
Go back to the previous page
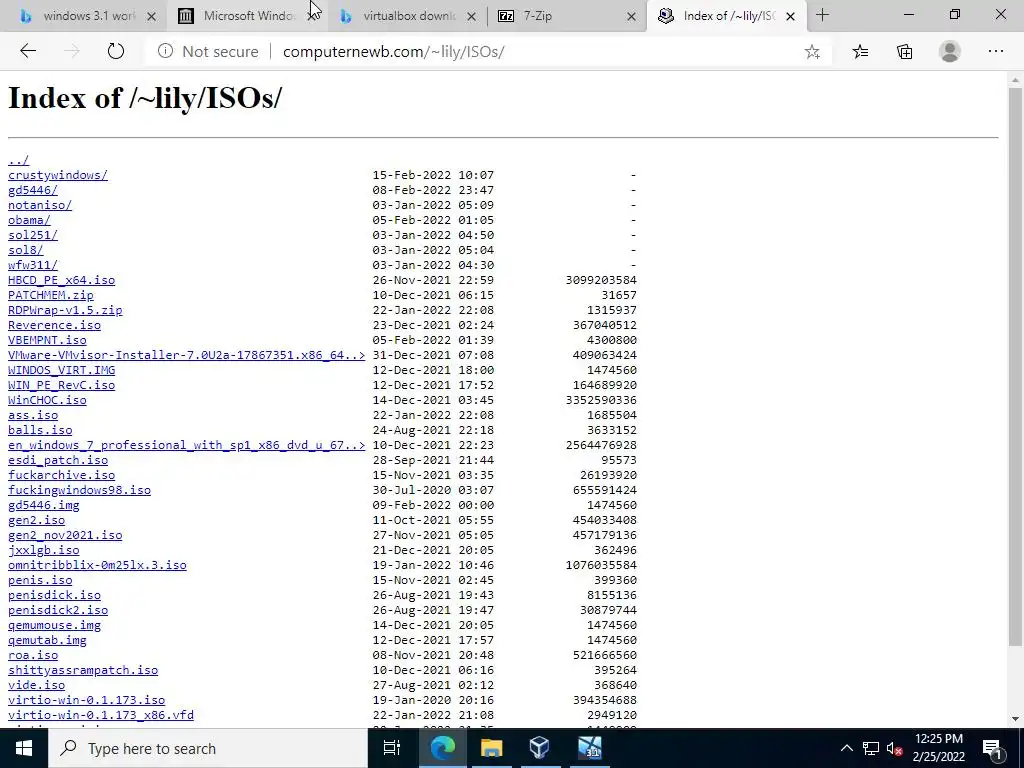(28, 52)
